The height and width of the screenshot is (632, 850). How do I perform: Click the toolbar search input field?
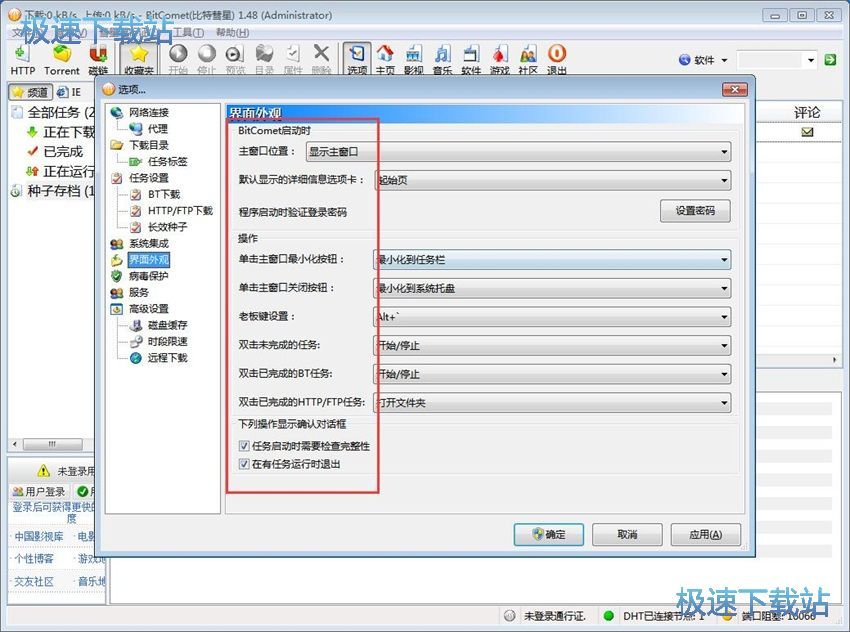click(770, 60)
